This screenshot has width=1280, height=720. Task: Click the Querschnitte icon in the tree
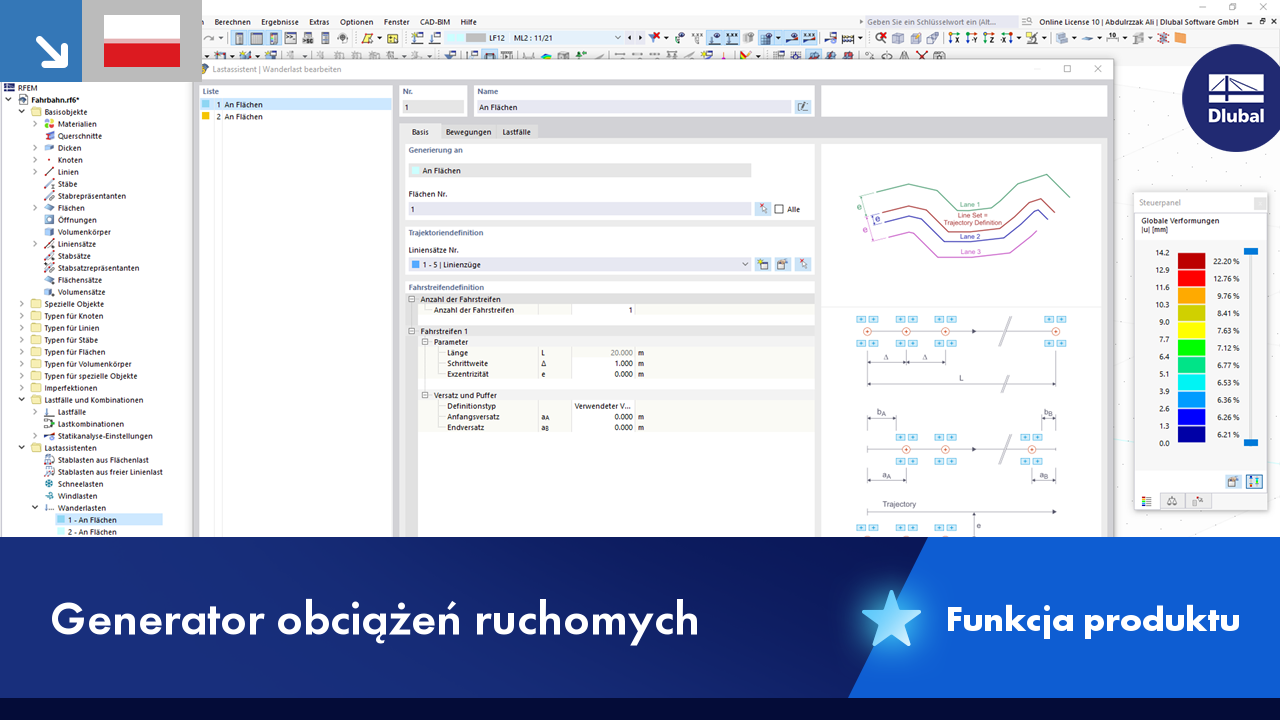pyautogui.click(x=49, y=136)
